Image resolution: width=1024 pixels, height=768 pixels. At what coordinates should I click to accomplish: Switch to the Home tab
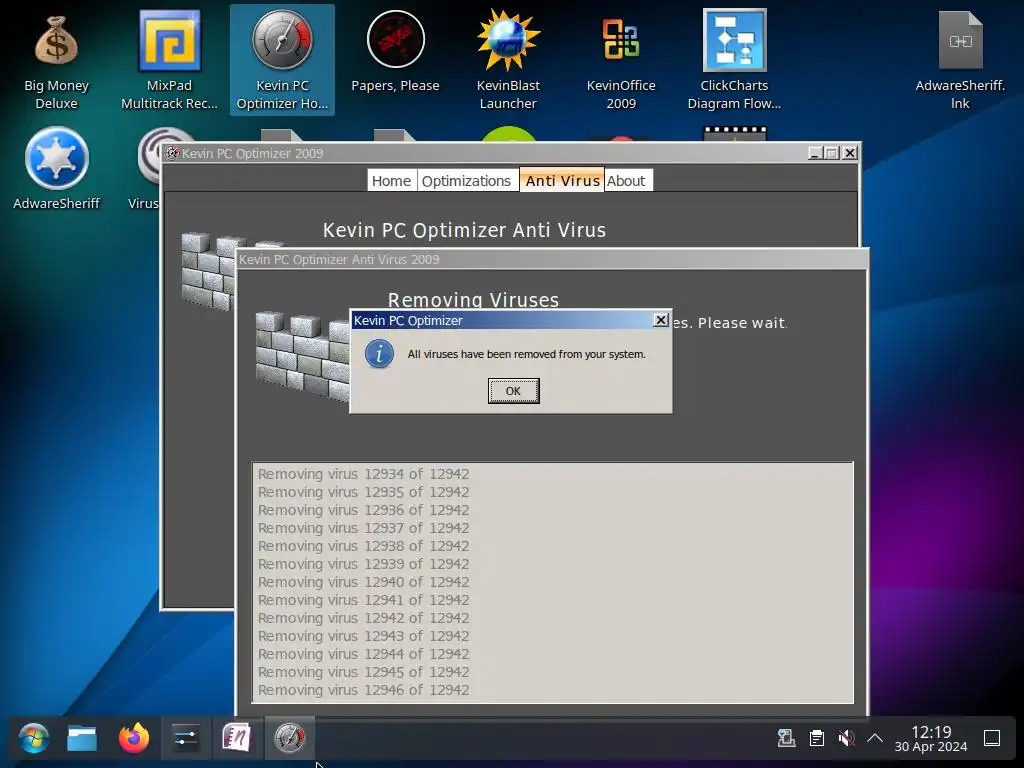point(391,181)
